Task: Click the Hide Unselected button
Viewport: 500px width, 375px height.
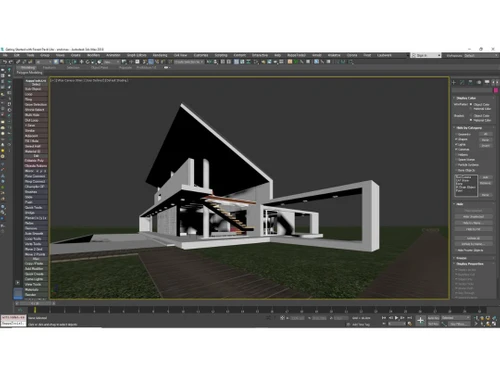Action: (473, 217)
